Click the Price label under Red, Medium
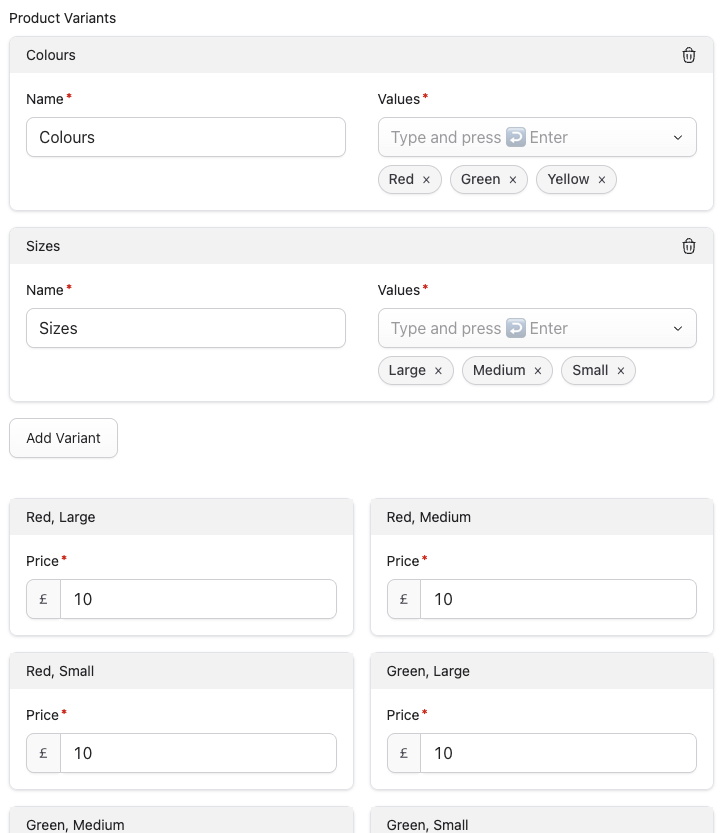Image resolution: width=725 pixels, height=833 pixels. (x=403, y=561)
